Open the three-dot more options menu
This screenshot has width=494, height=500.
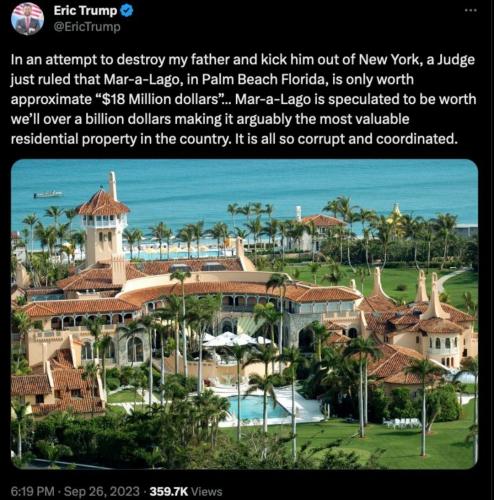[471, 10]
